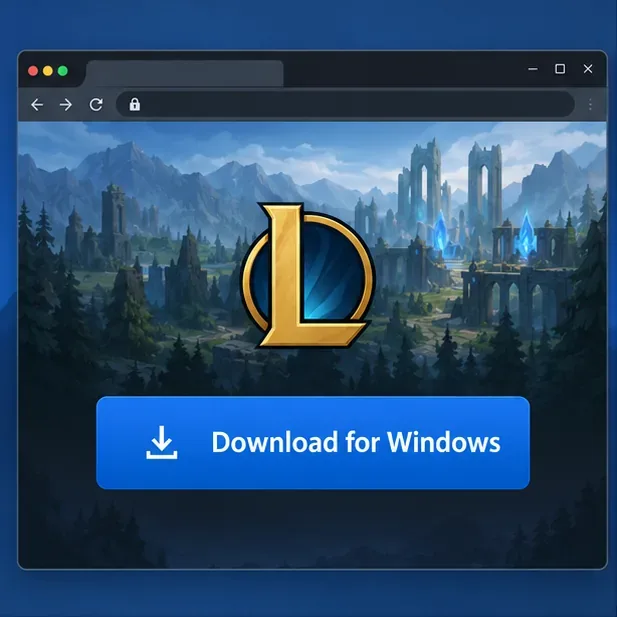The width and height of the screenshot is (617, 617).
Task: Click the empty address bar field
Action: [345, 104]
